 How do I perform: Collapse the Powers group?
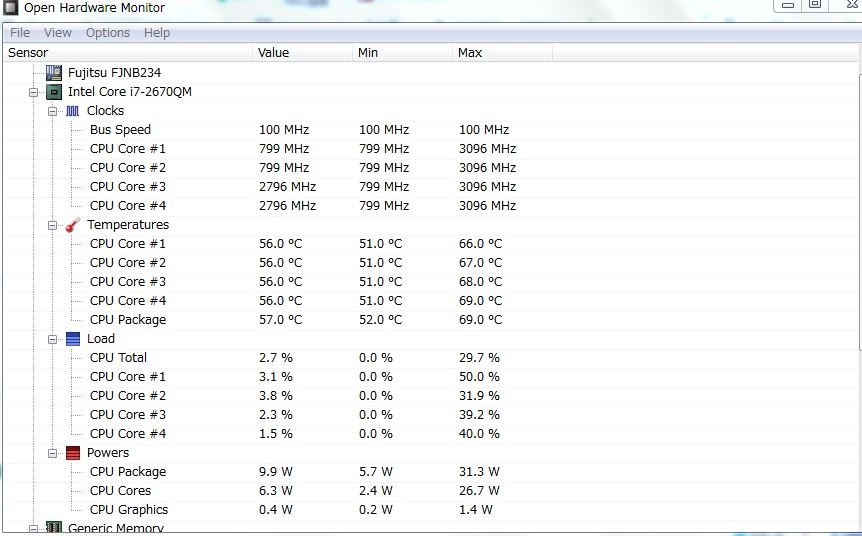52,454
